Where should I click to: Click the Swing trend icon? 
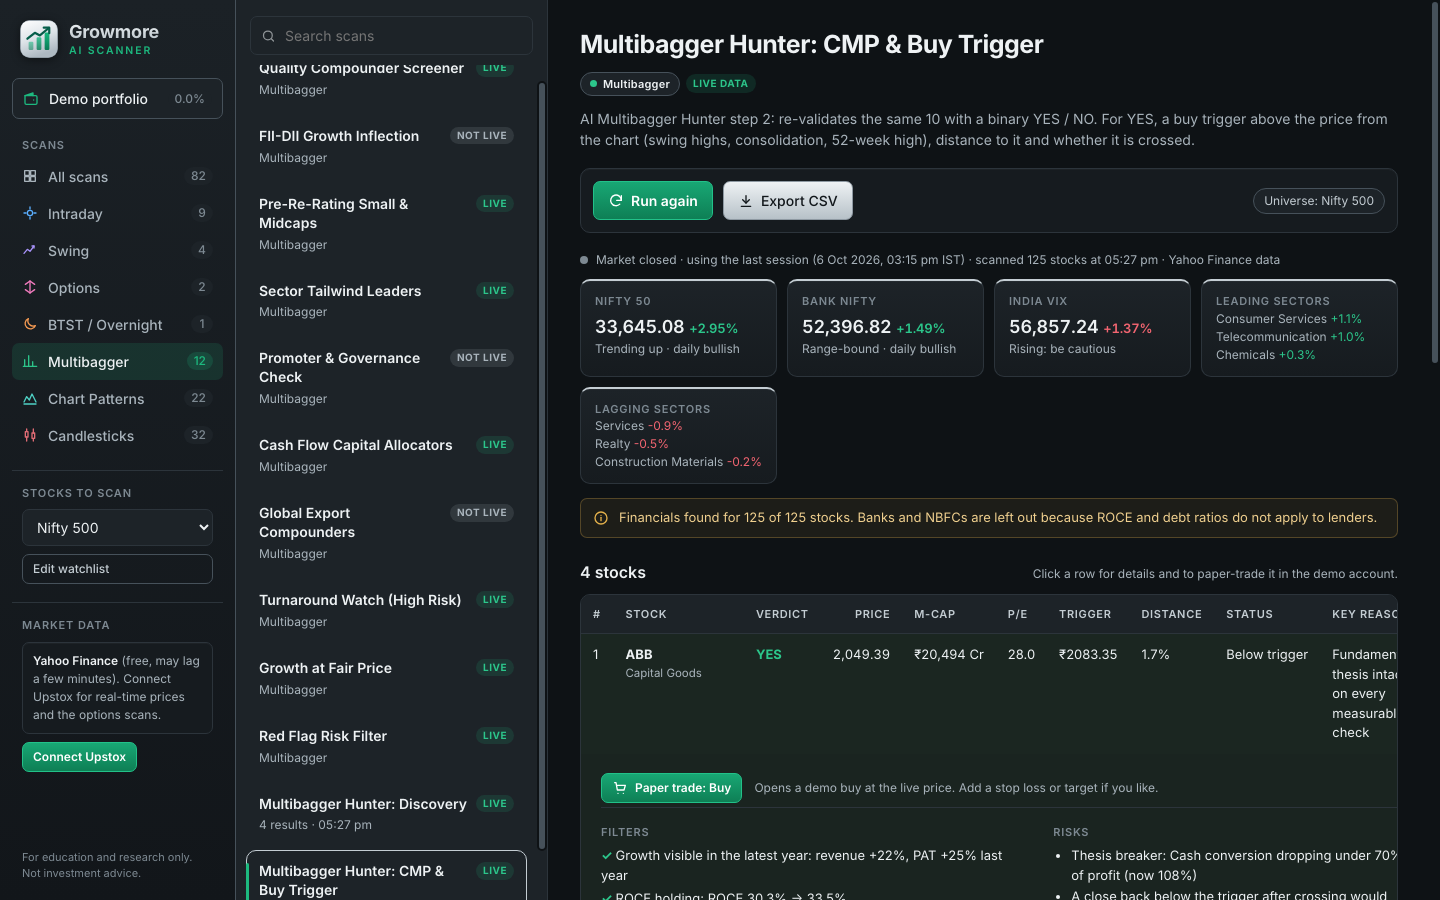[30, 250]
